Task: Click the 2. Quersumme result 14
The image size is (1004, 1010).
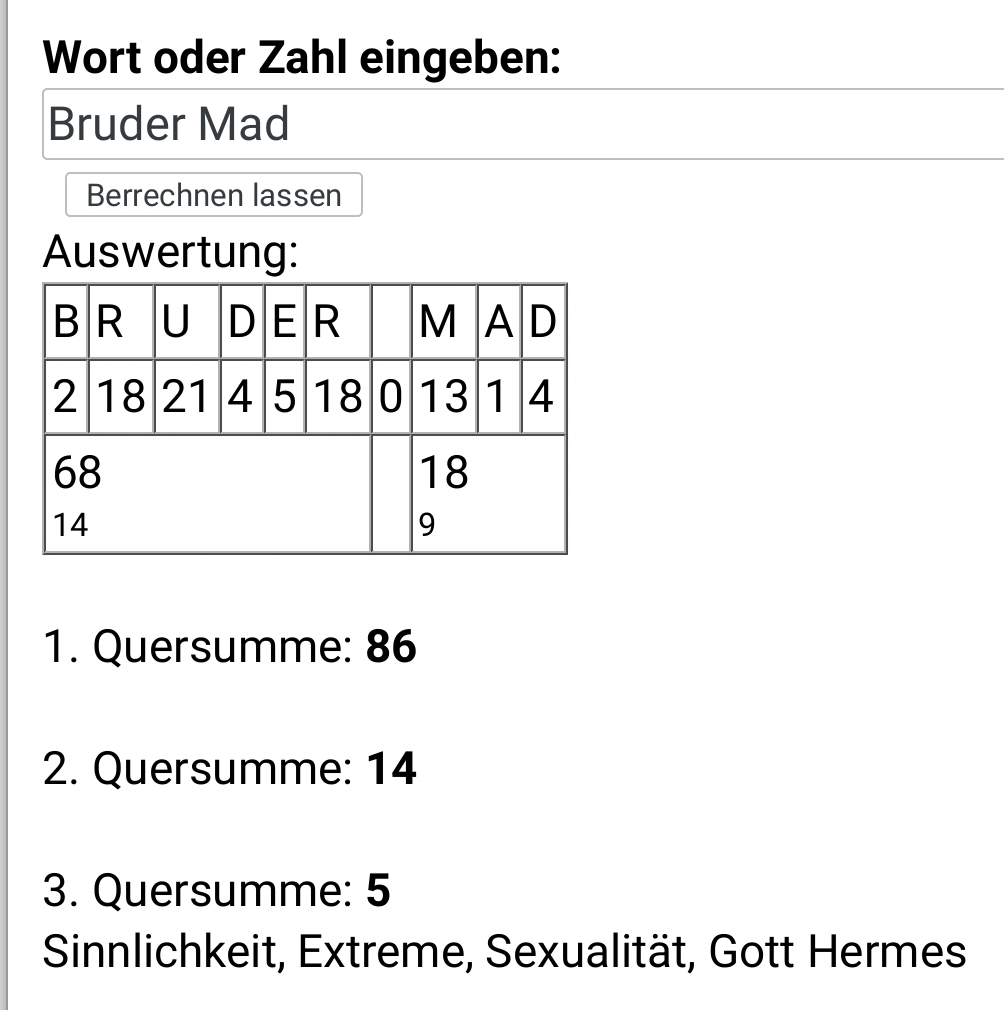Action: (x=391, y=768)
